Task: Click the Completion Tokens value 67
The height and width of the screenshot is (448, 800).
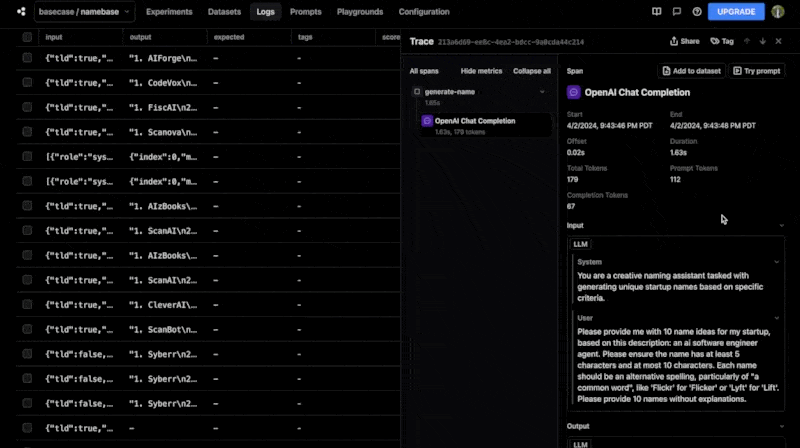Action: (x=571, y=207)
